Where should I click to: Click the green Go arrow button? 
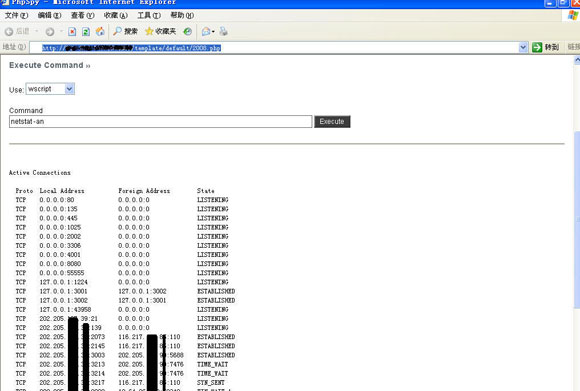pyautogui.click(x=537, y=47)
